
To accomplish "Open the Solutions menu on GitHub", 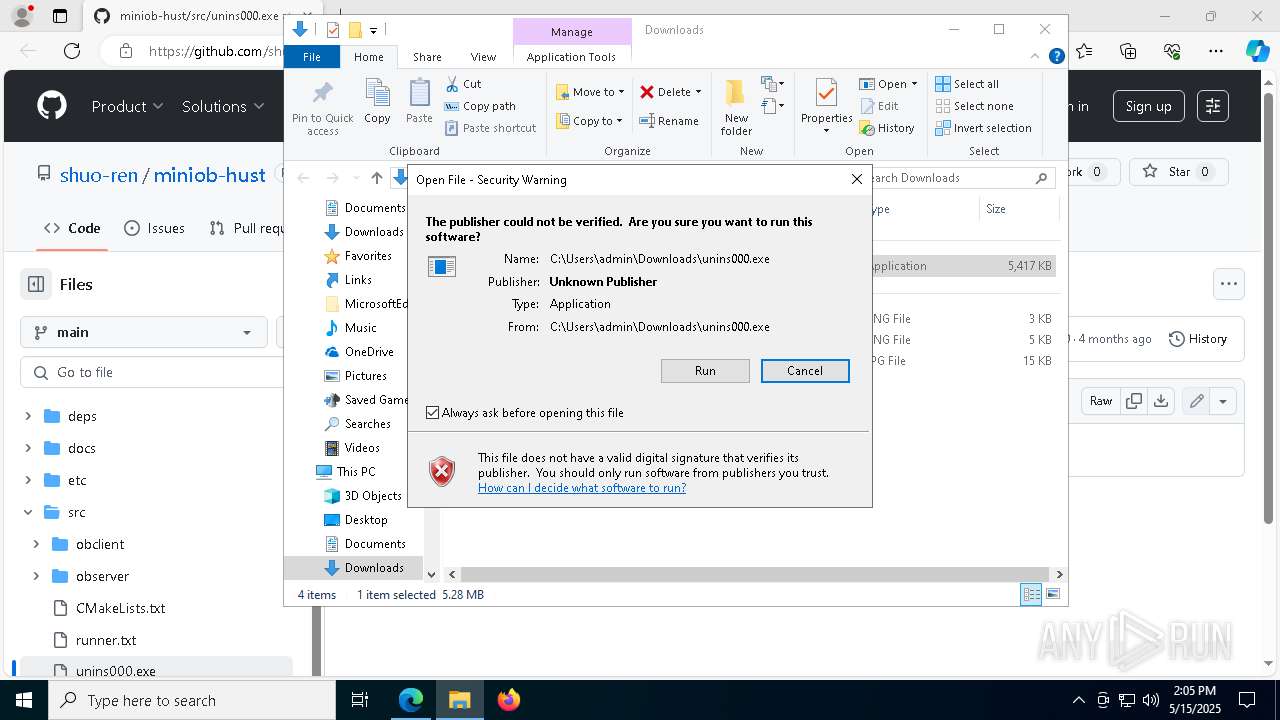I will [x=223, y=106].
